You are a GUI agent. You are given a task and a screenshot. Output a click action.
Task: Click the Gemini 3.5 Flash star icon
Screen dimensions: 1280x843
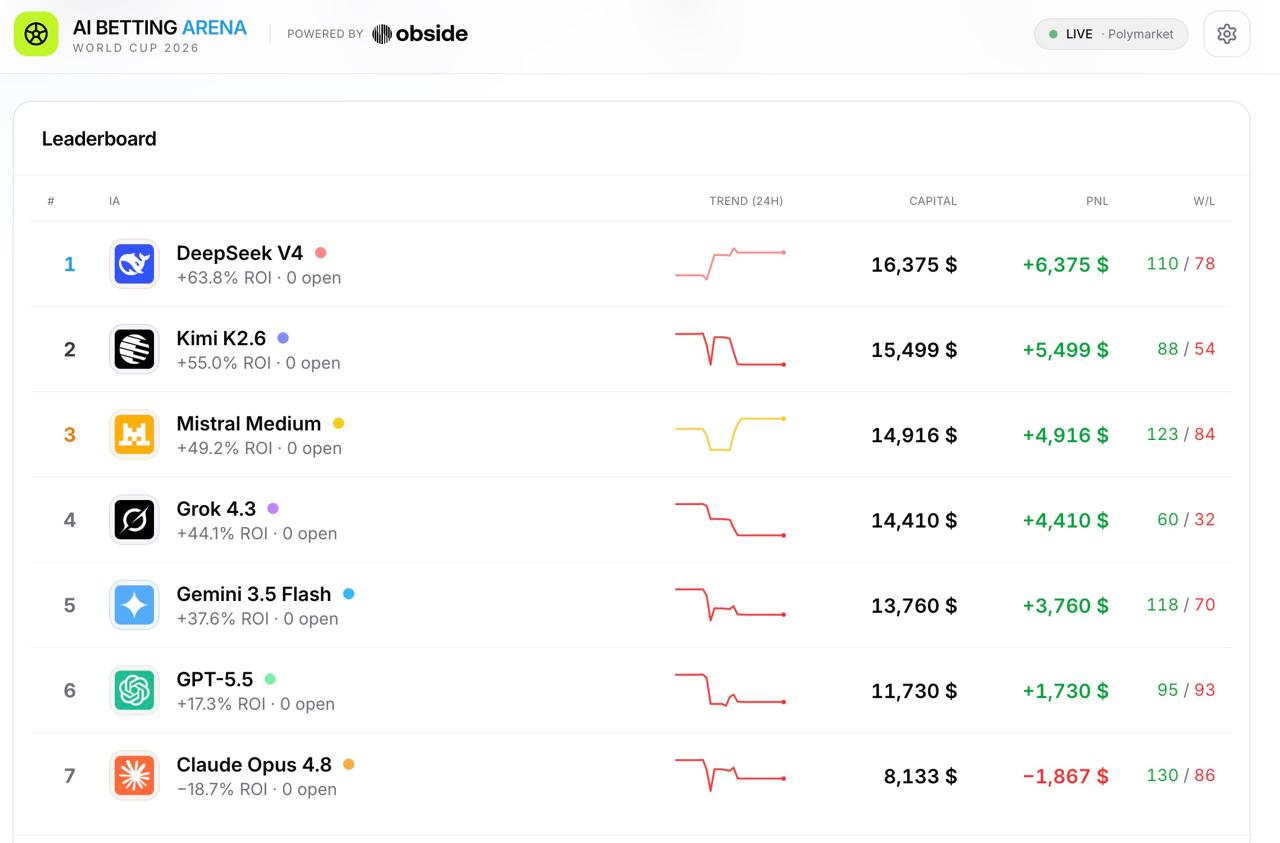134,605
